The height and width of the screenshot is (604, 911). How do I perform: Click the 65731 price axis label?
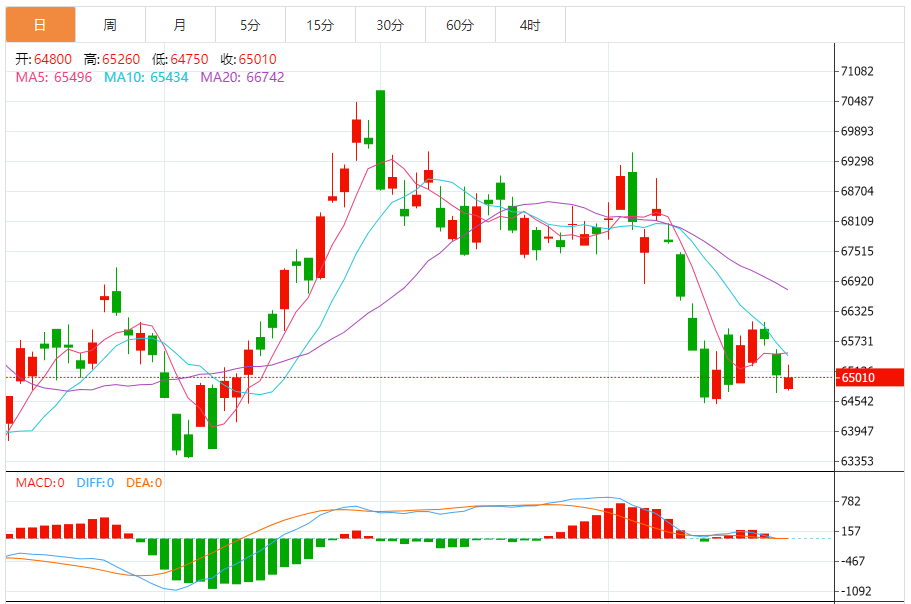tap(858, 341)
